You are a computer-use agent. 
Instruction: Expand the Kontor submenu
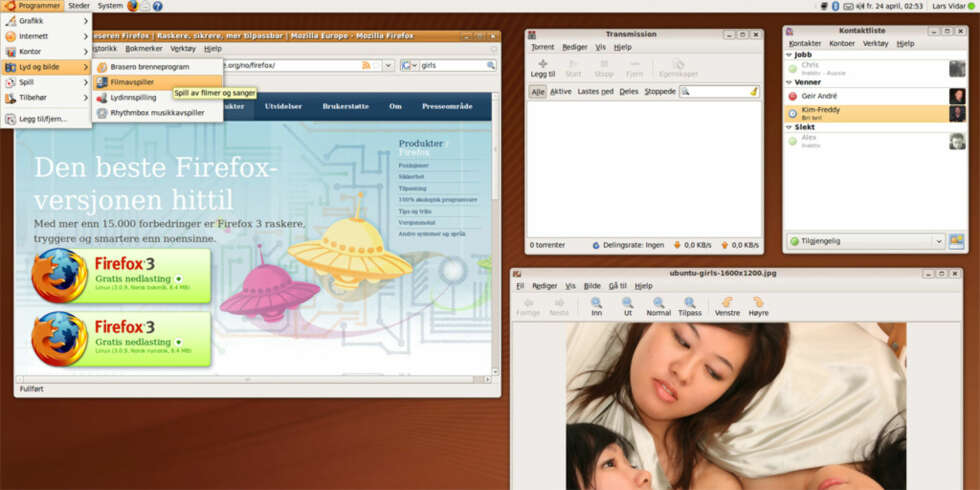[x=46, y=51]
